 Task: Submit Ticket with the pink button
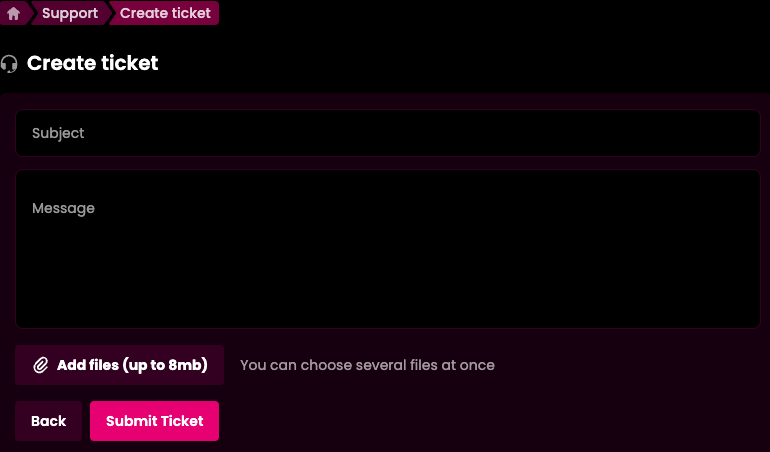(x=154, y=421)
